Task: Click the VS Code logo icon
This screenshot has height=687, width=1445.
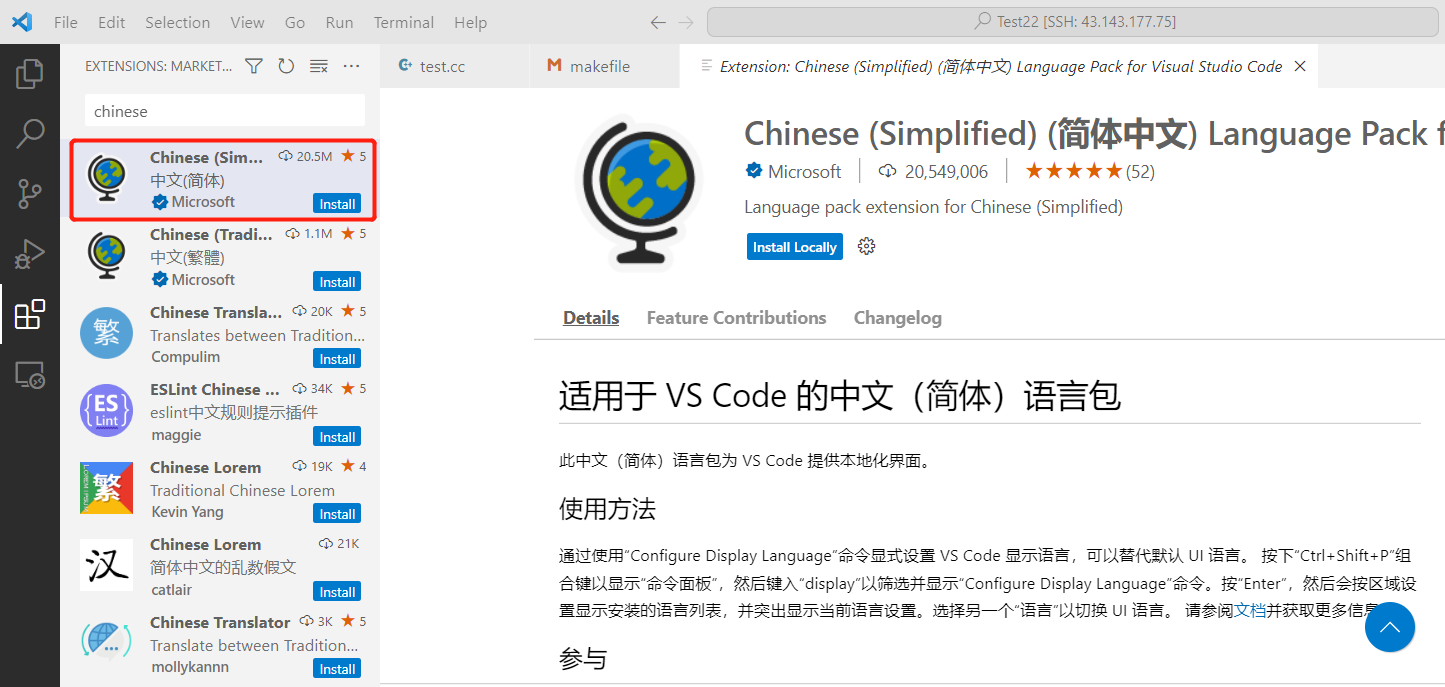Action: [22, 22]
